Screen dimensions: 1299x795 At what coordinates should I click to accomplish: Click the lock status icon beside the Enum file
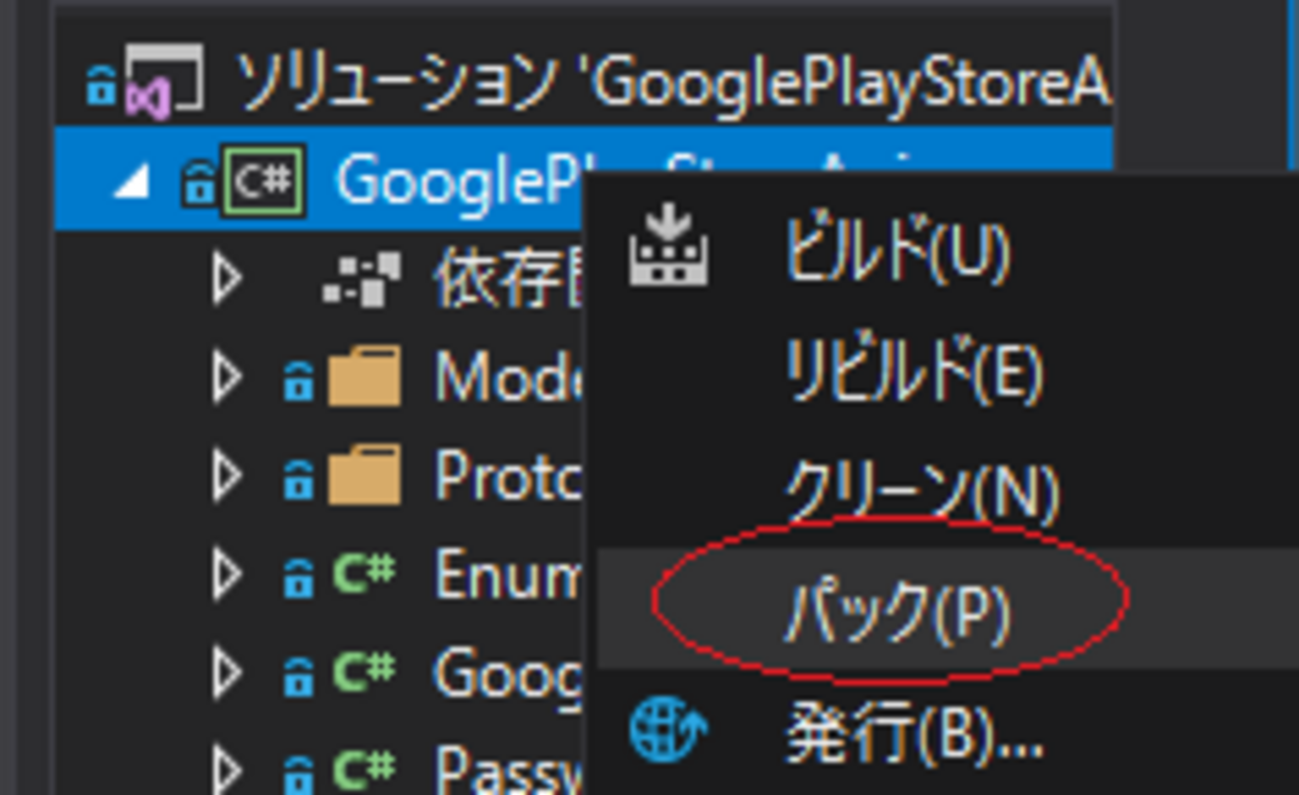(x=297, y=578)
